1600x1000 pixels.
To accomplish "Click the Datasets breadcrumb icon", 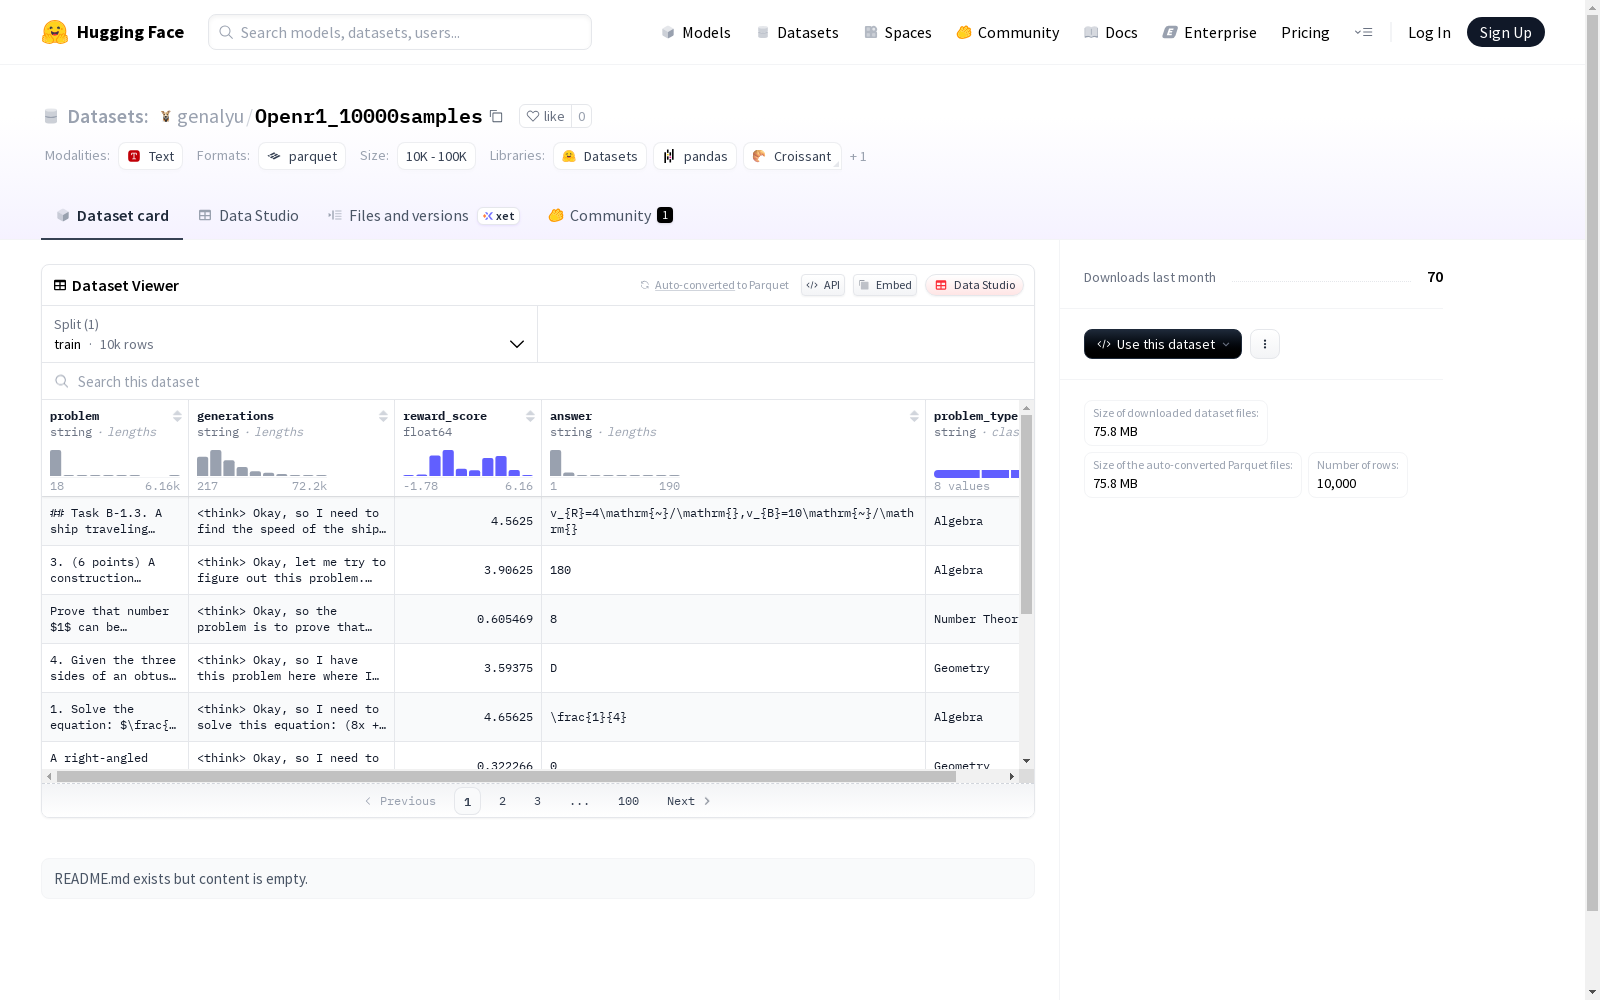I will [x=51, y=117].
